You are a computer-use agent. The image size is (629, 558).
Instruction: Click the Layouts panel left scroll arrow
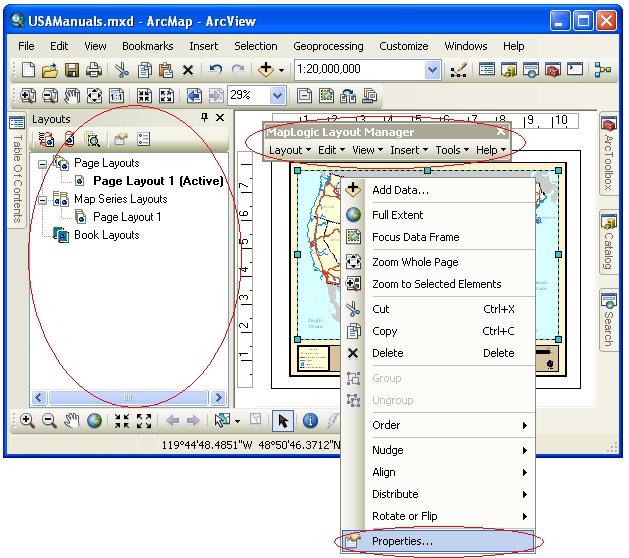click(x=39, y=398)
